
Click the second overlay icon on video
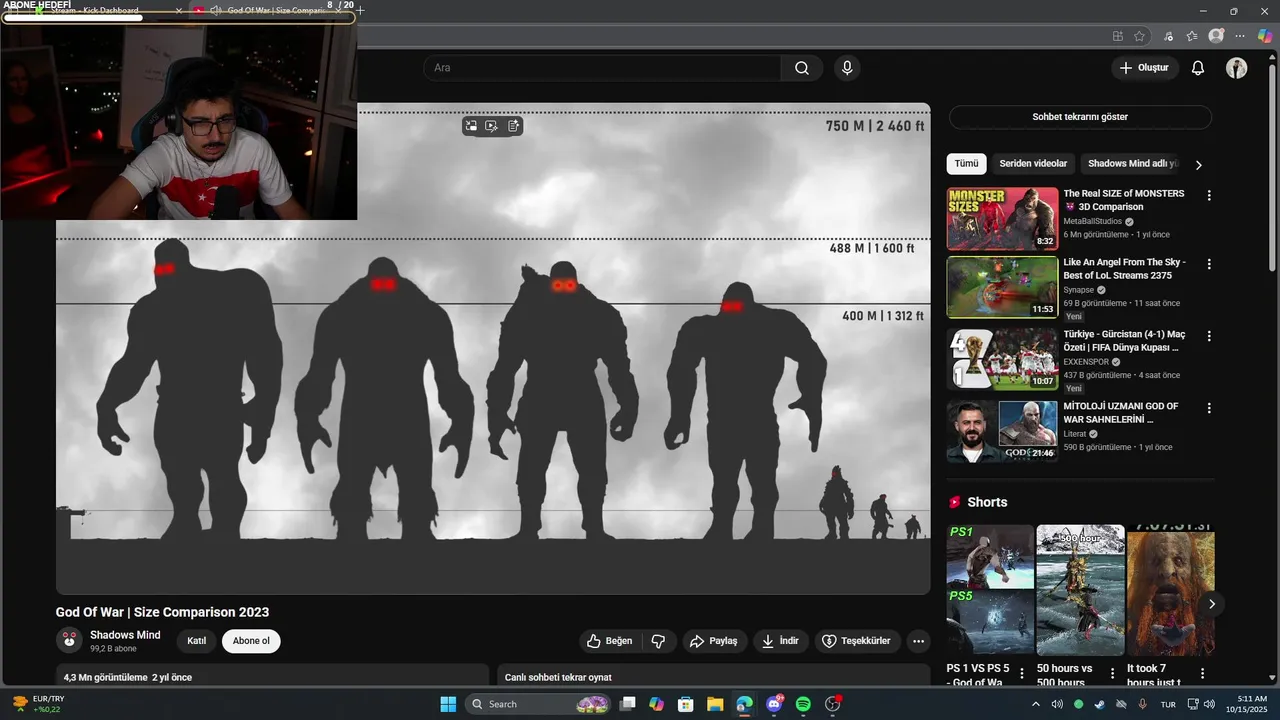492,126
